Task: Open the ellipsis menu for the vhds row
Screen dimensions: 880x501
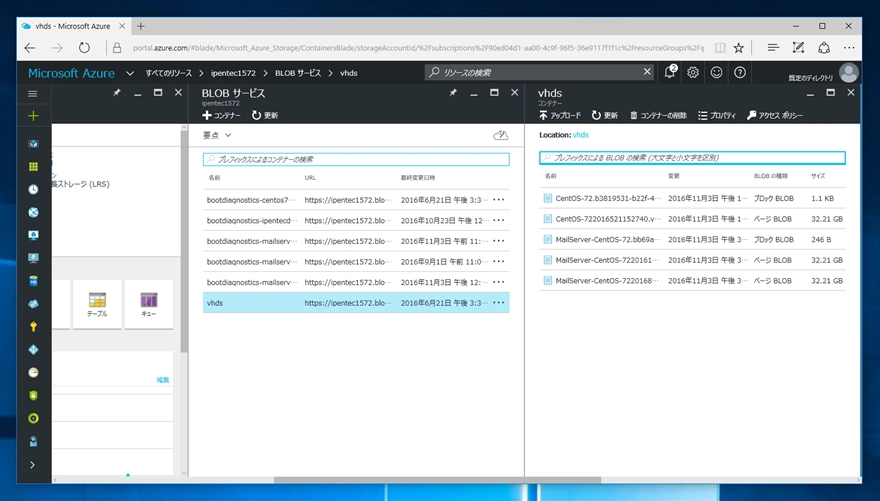Action: [x=498, y=302]
